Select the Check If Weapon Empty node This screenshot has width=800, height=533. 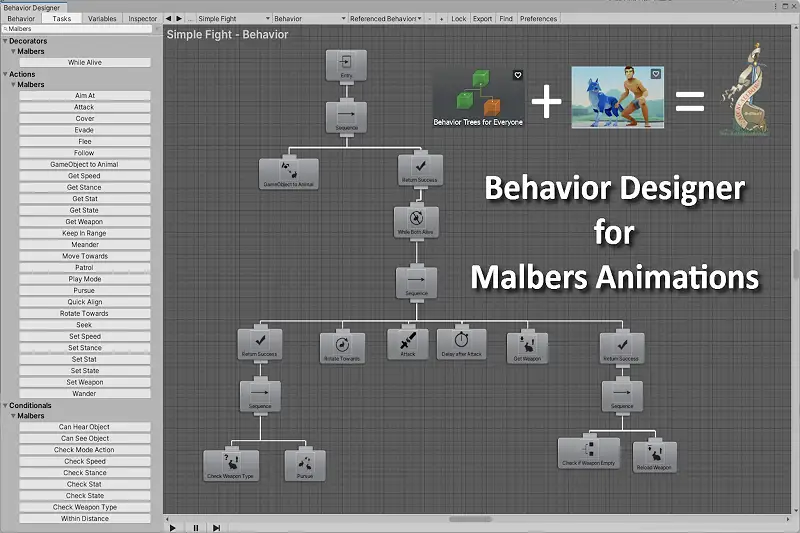[x=589, y=453]
